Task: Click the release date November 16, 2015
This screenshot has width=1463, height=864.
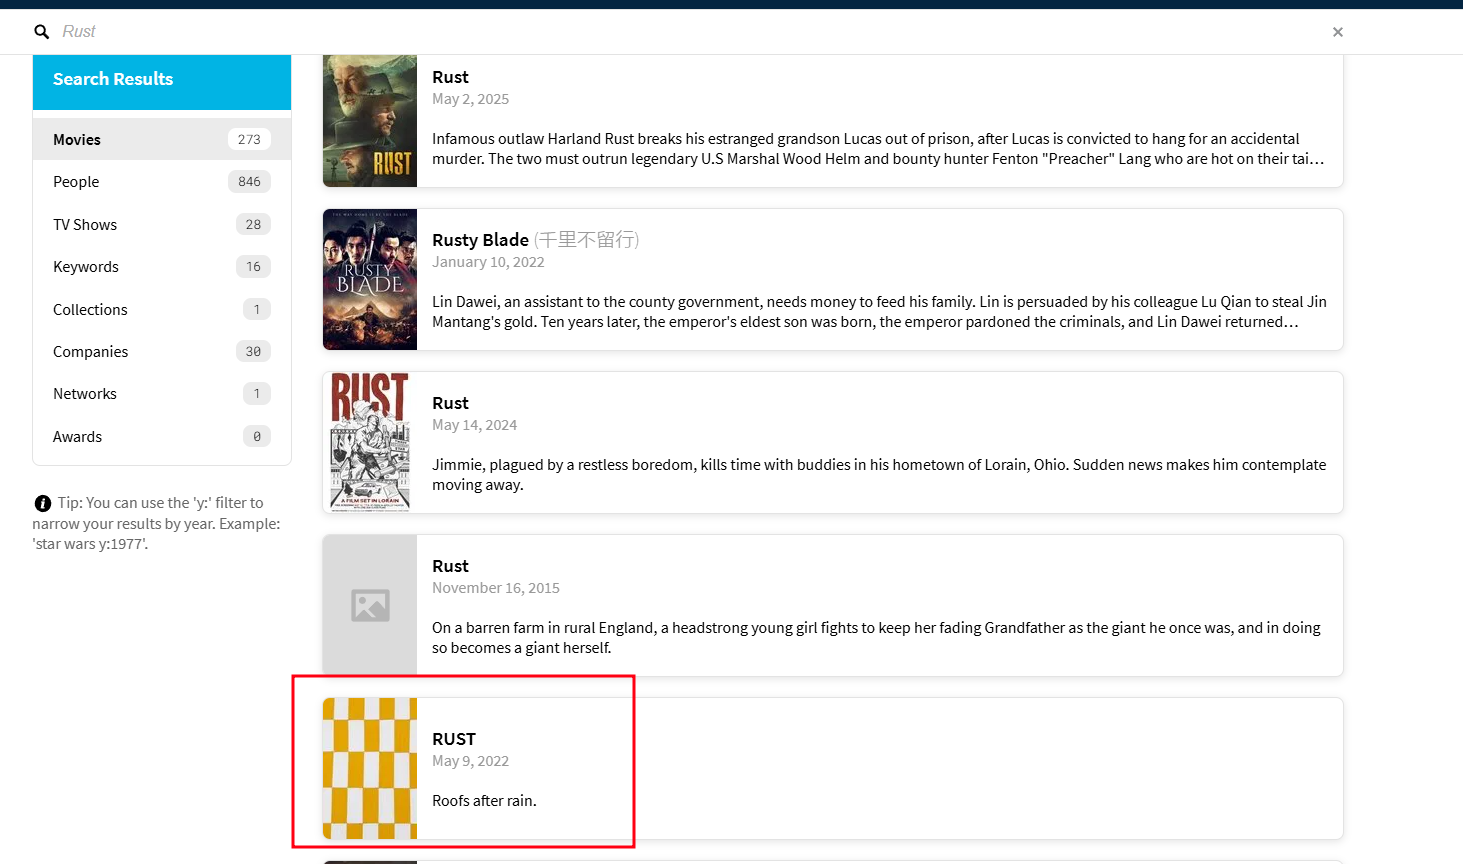Action: [x=496, y=588]
